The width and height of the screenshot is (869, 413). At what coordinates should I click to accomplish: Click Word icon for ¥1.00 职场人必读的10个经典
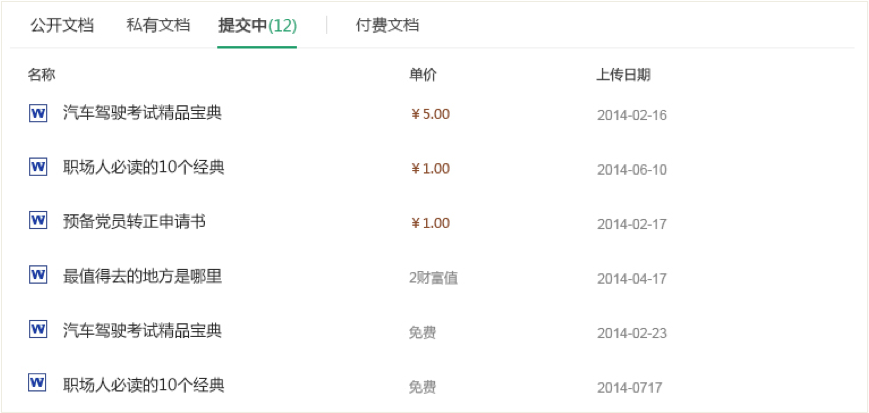click(38, 166)
